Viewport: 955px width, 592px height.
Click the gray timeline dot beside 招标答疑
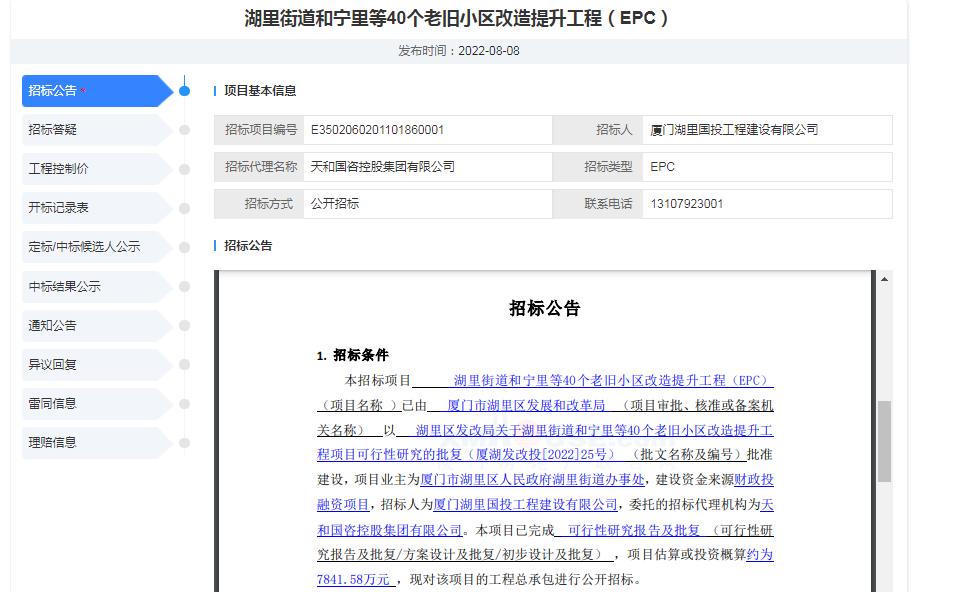(184, 130)
